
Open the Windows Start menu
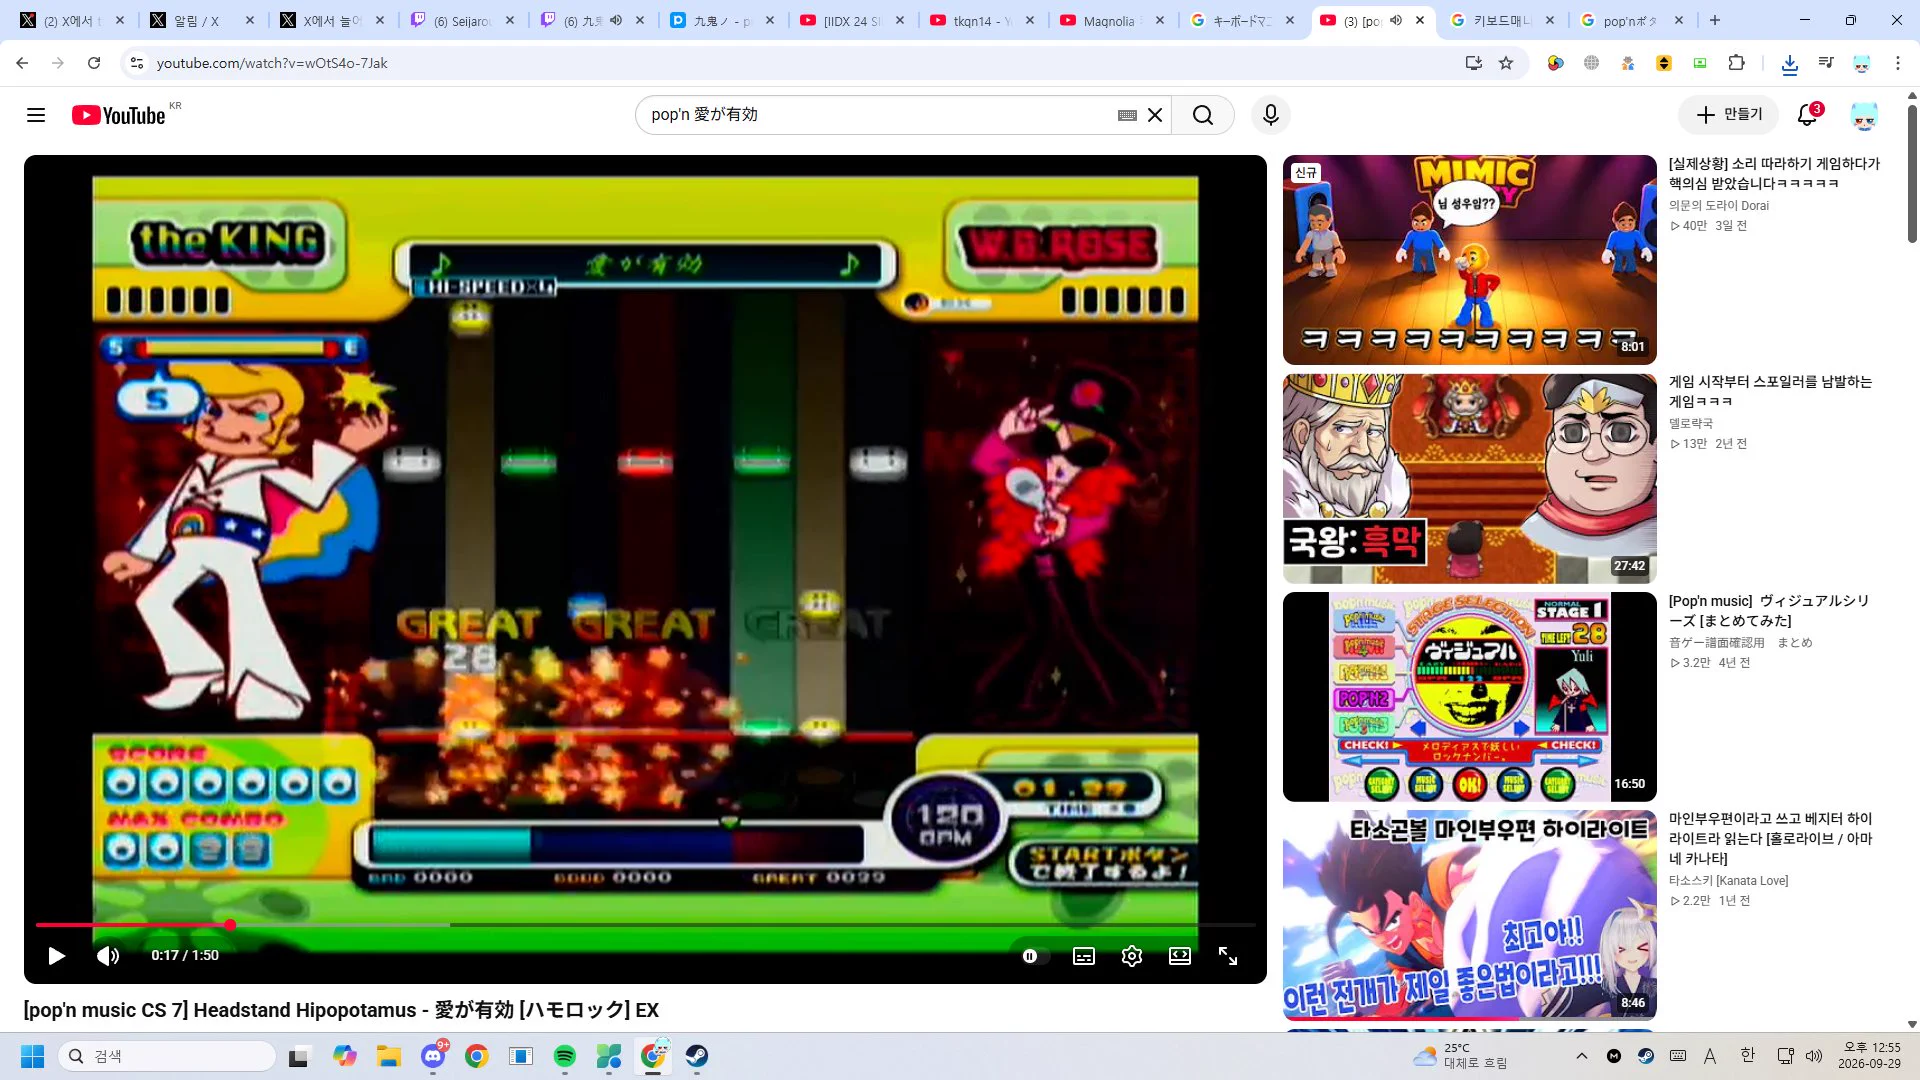[x=33, y=1056]
